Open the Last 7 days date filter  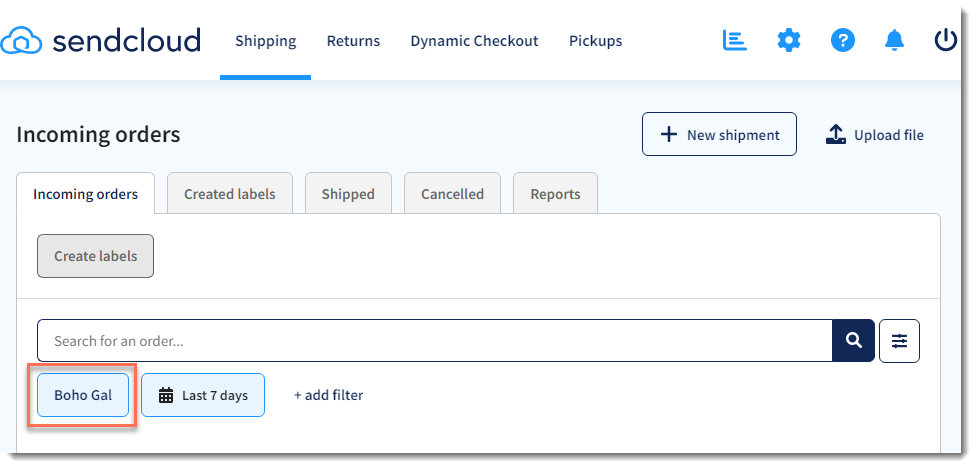click(203, 395)
